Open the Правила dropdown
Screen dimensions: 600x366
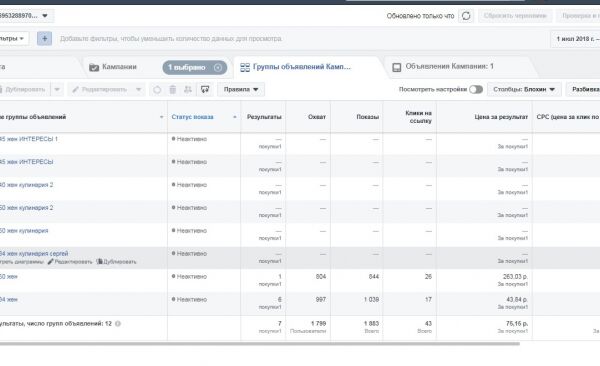[x=241, y=90]
